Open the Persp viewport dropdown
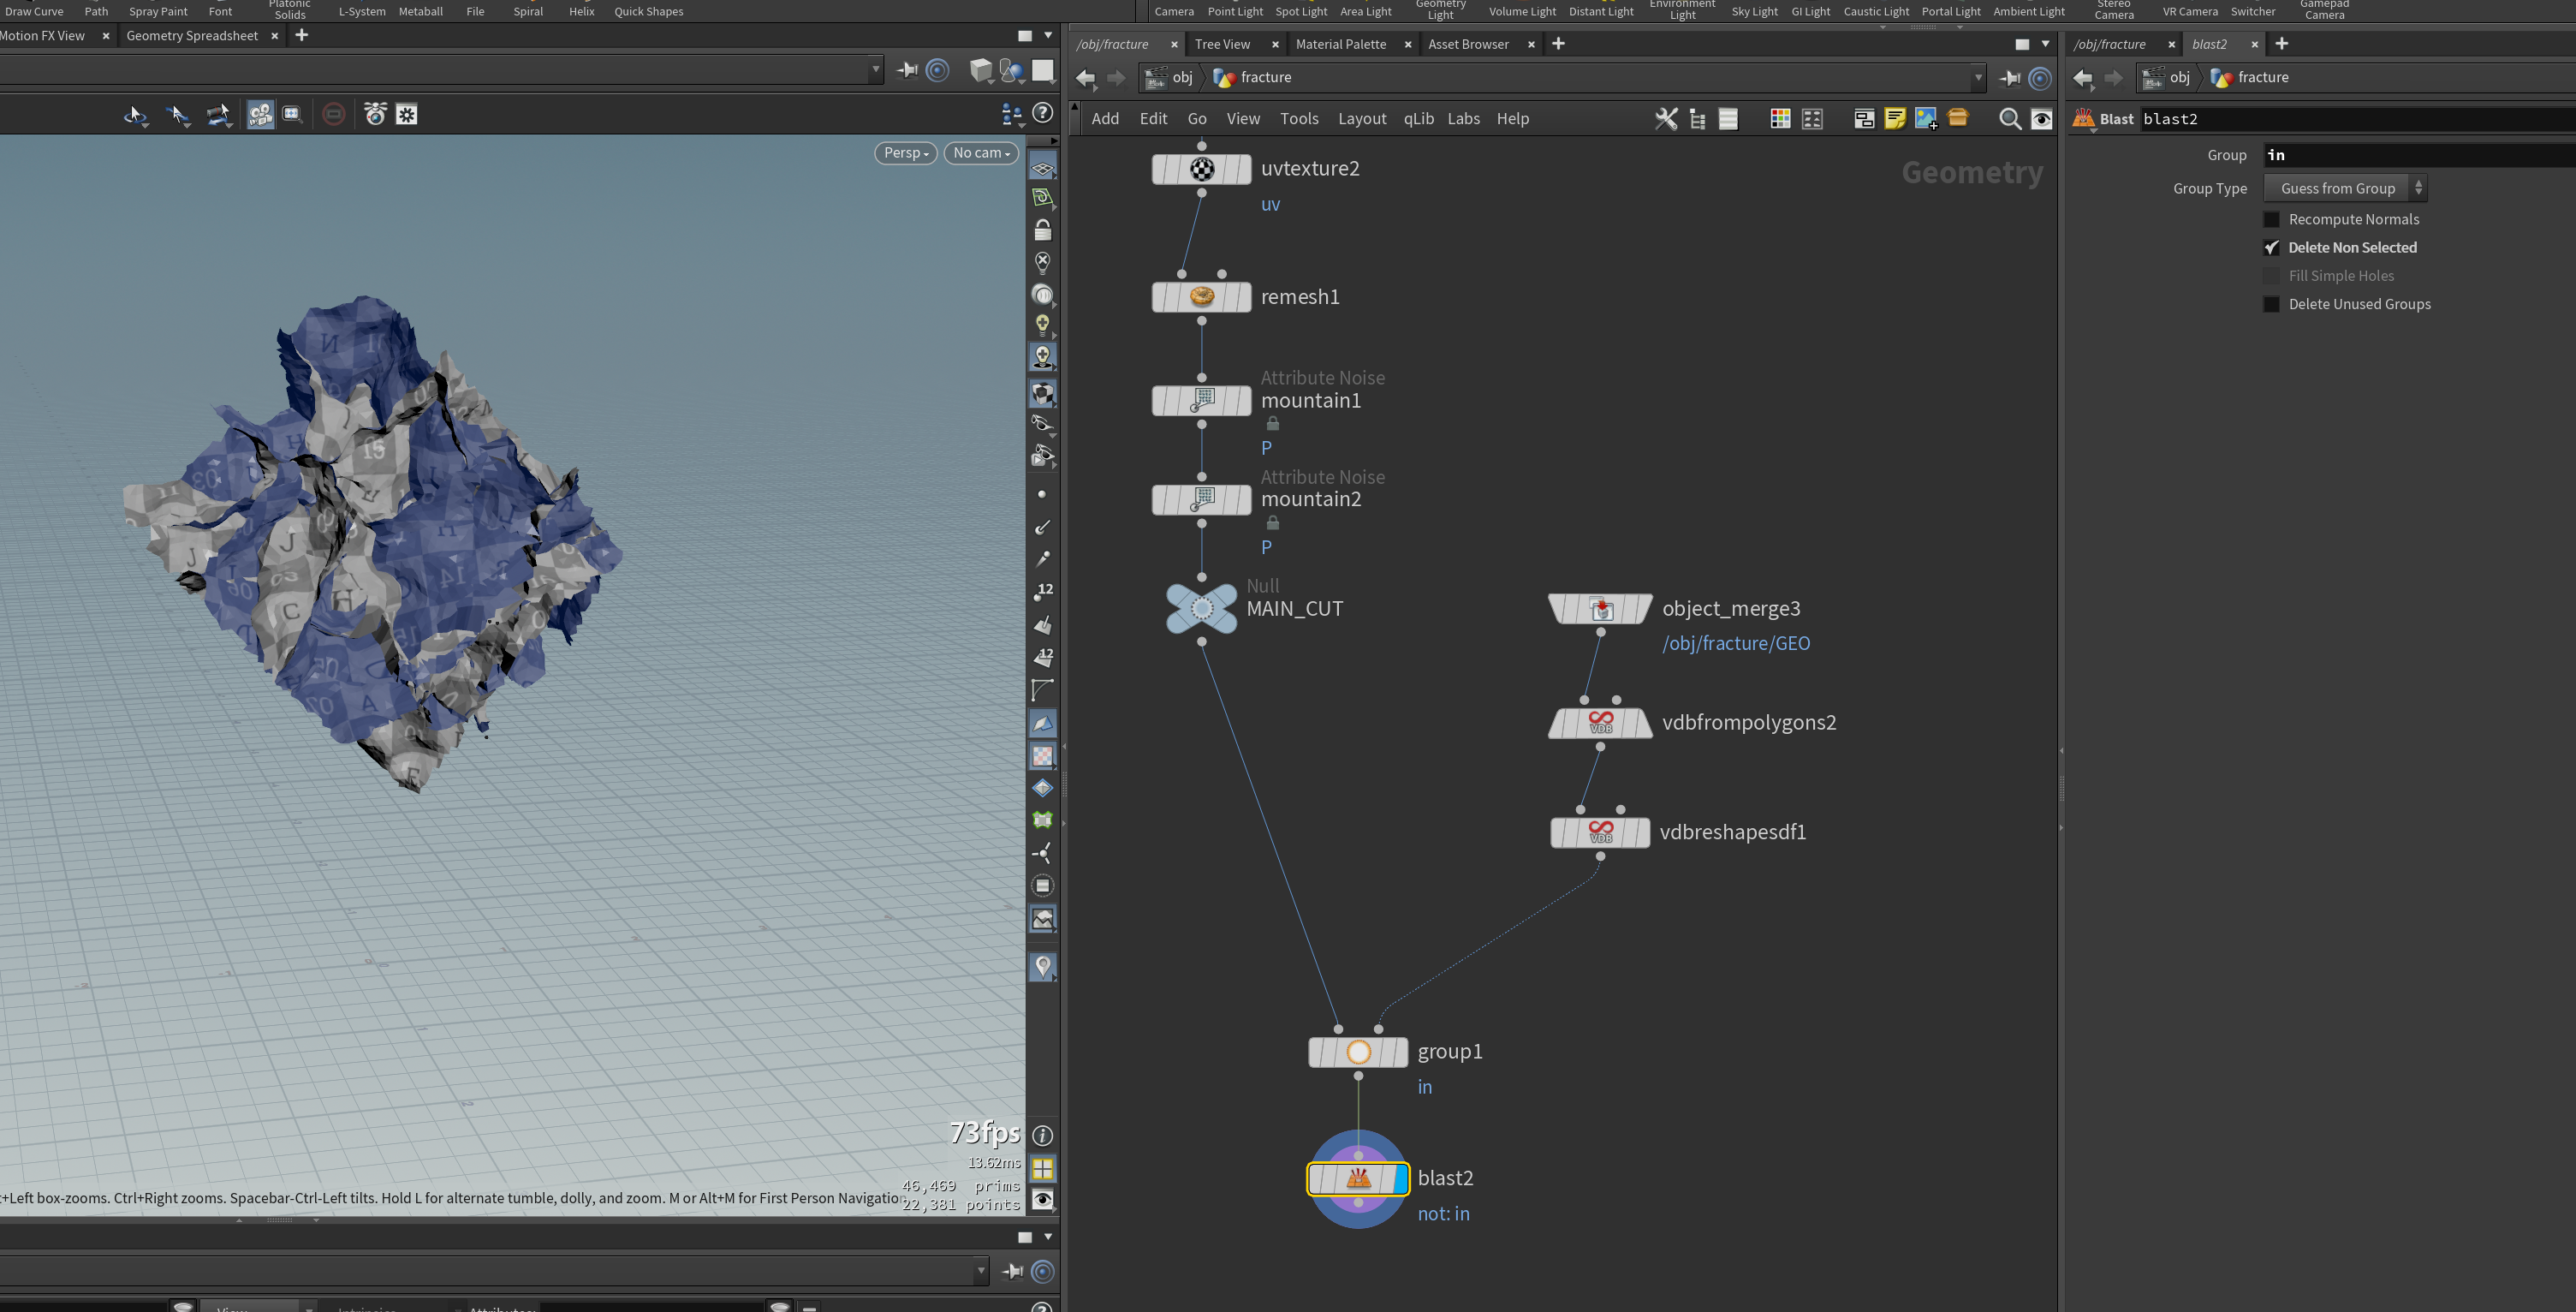 [906, 153]
